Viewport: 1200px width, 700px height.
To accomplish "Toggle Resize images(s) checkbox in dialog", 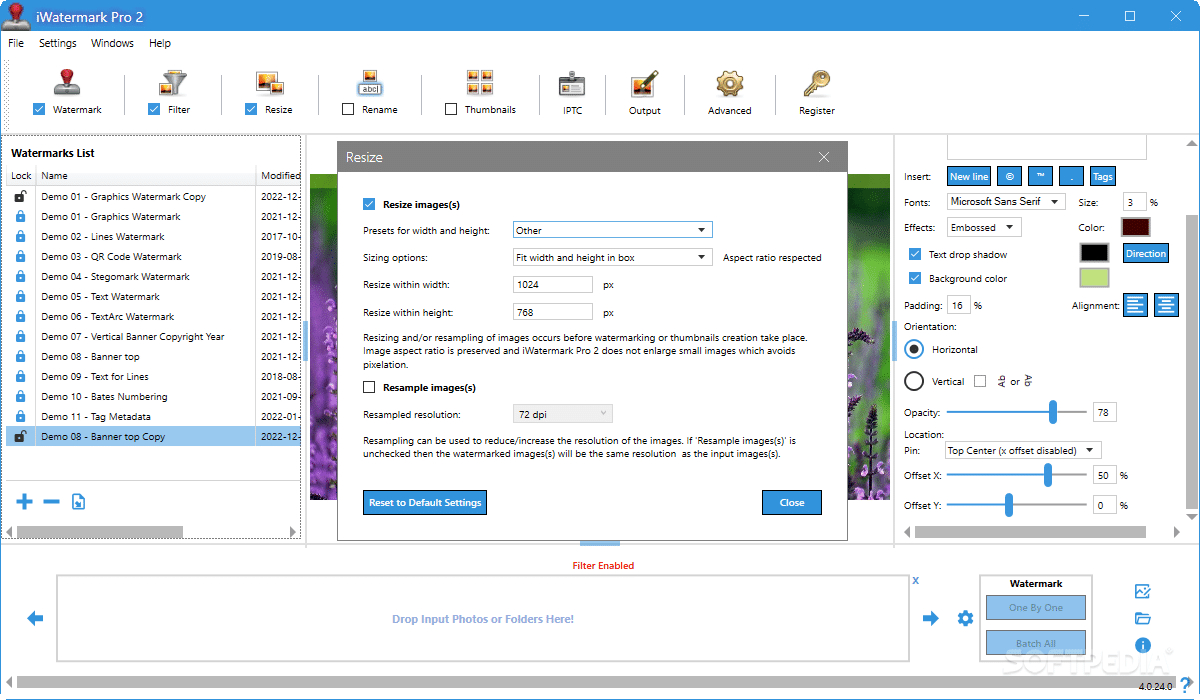I will tap(370, 204).
